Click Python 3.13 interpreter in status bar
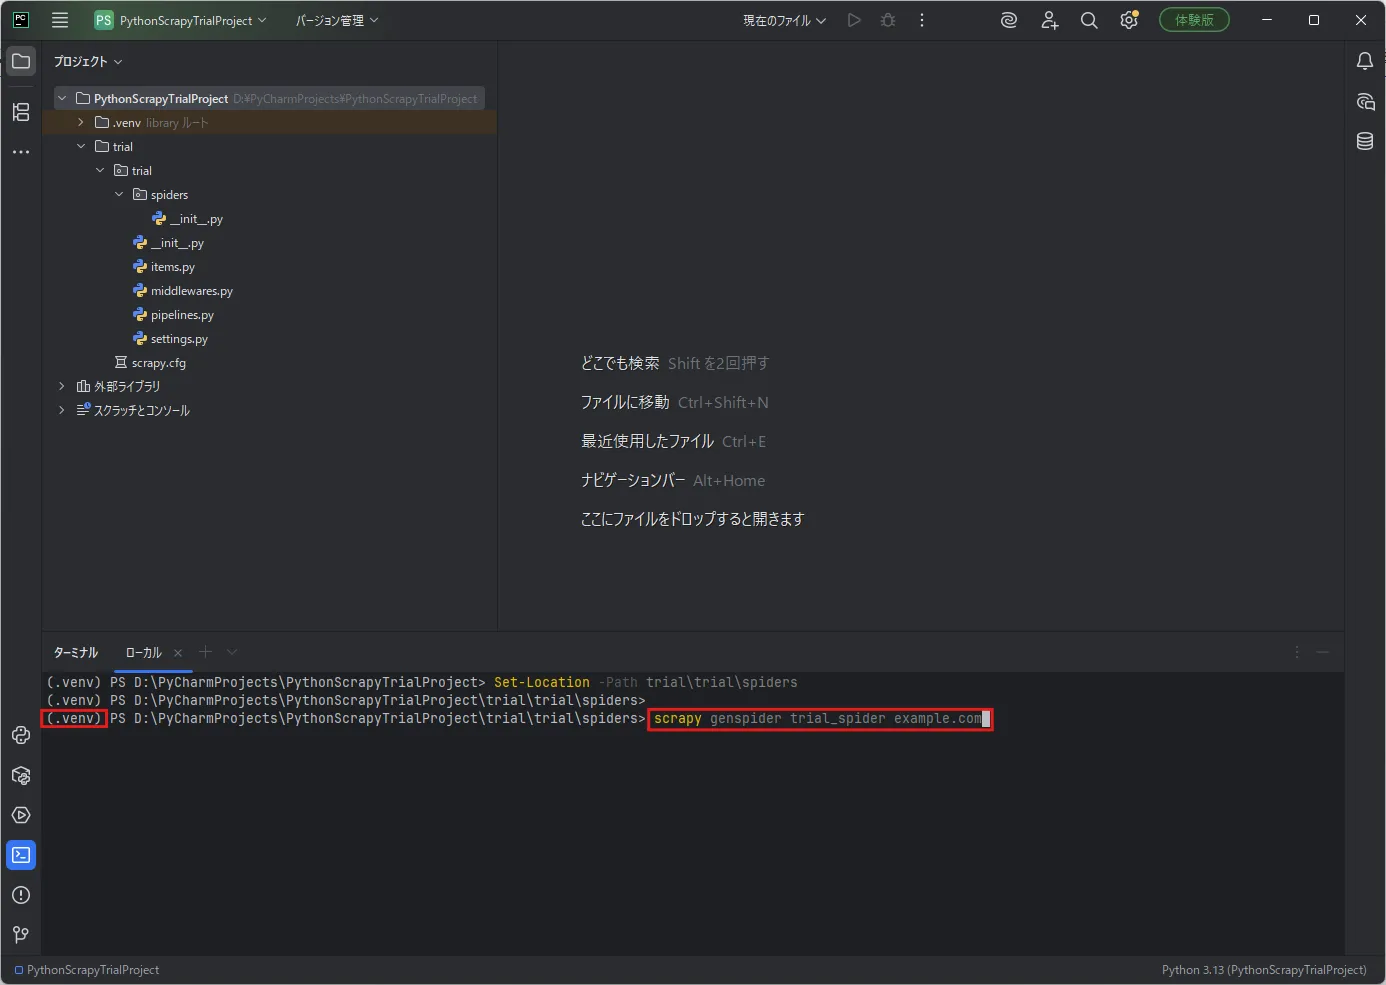This screenshot has height=985, width=1386. [1264, 970]
